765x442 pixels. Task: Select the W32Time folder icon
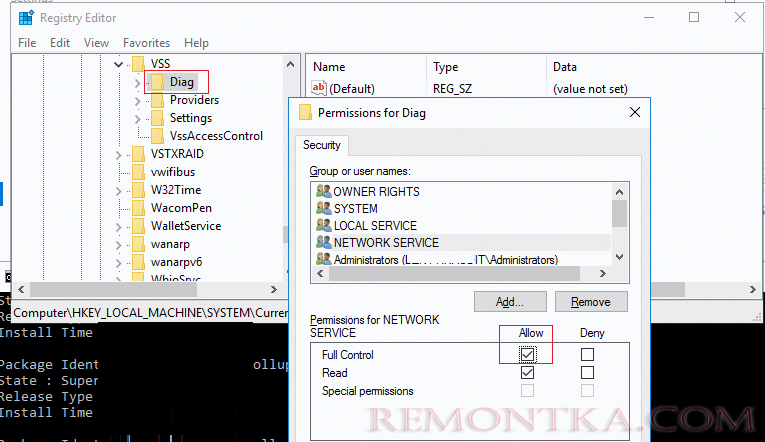click(x=139, y=190)
